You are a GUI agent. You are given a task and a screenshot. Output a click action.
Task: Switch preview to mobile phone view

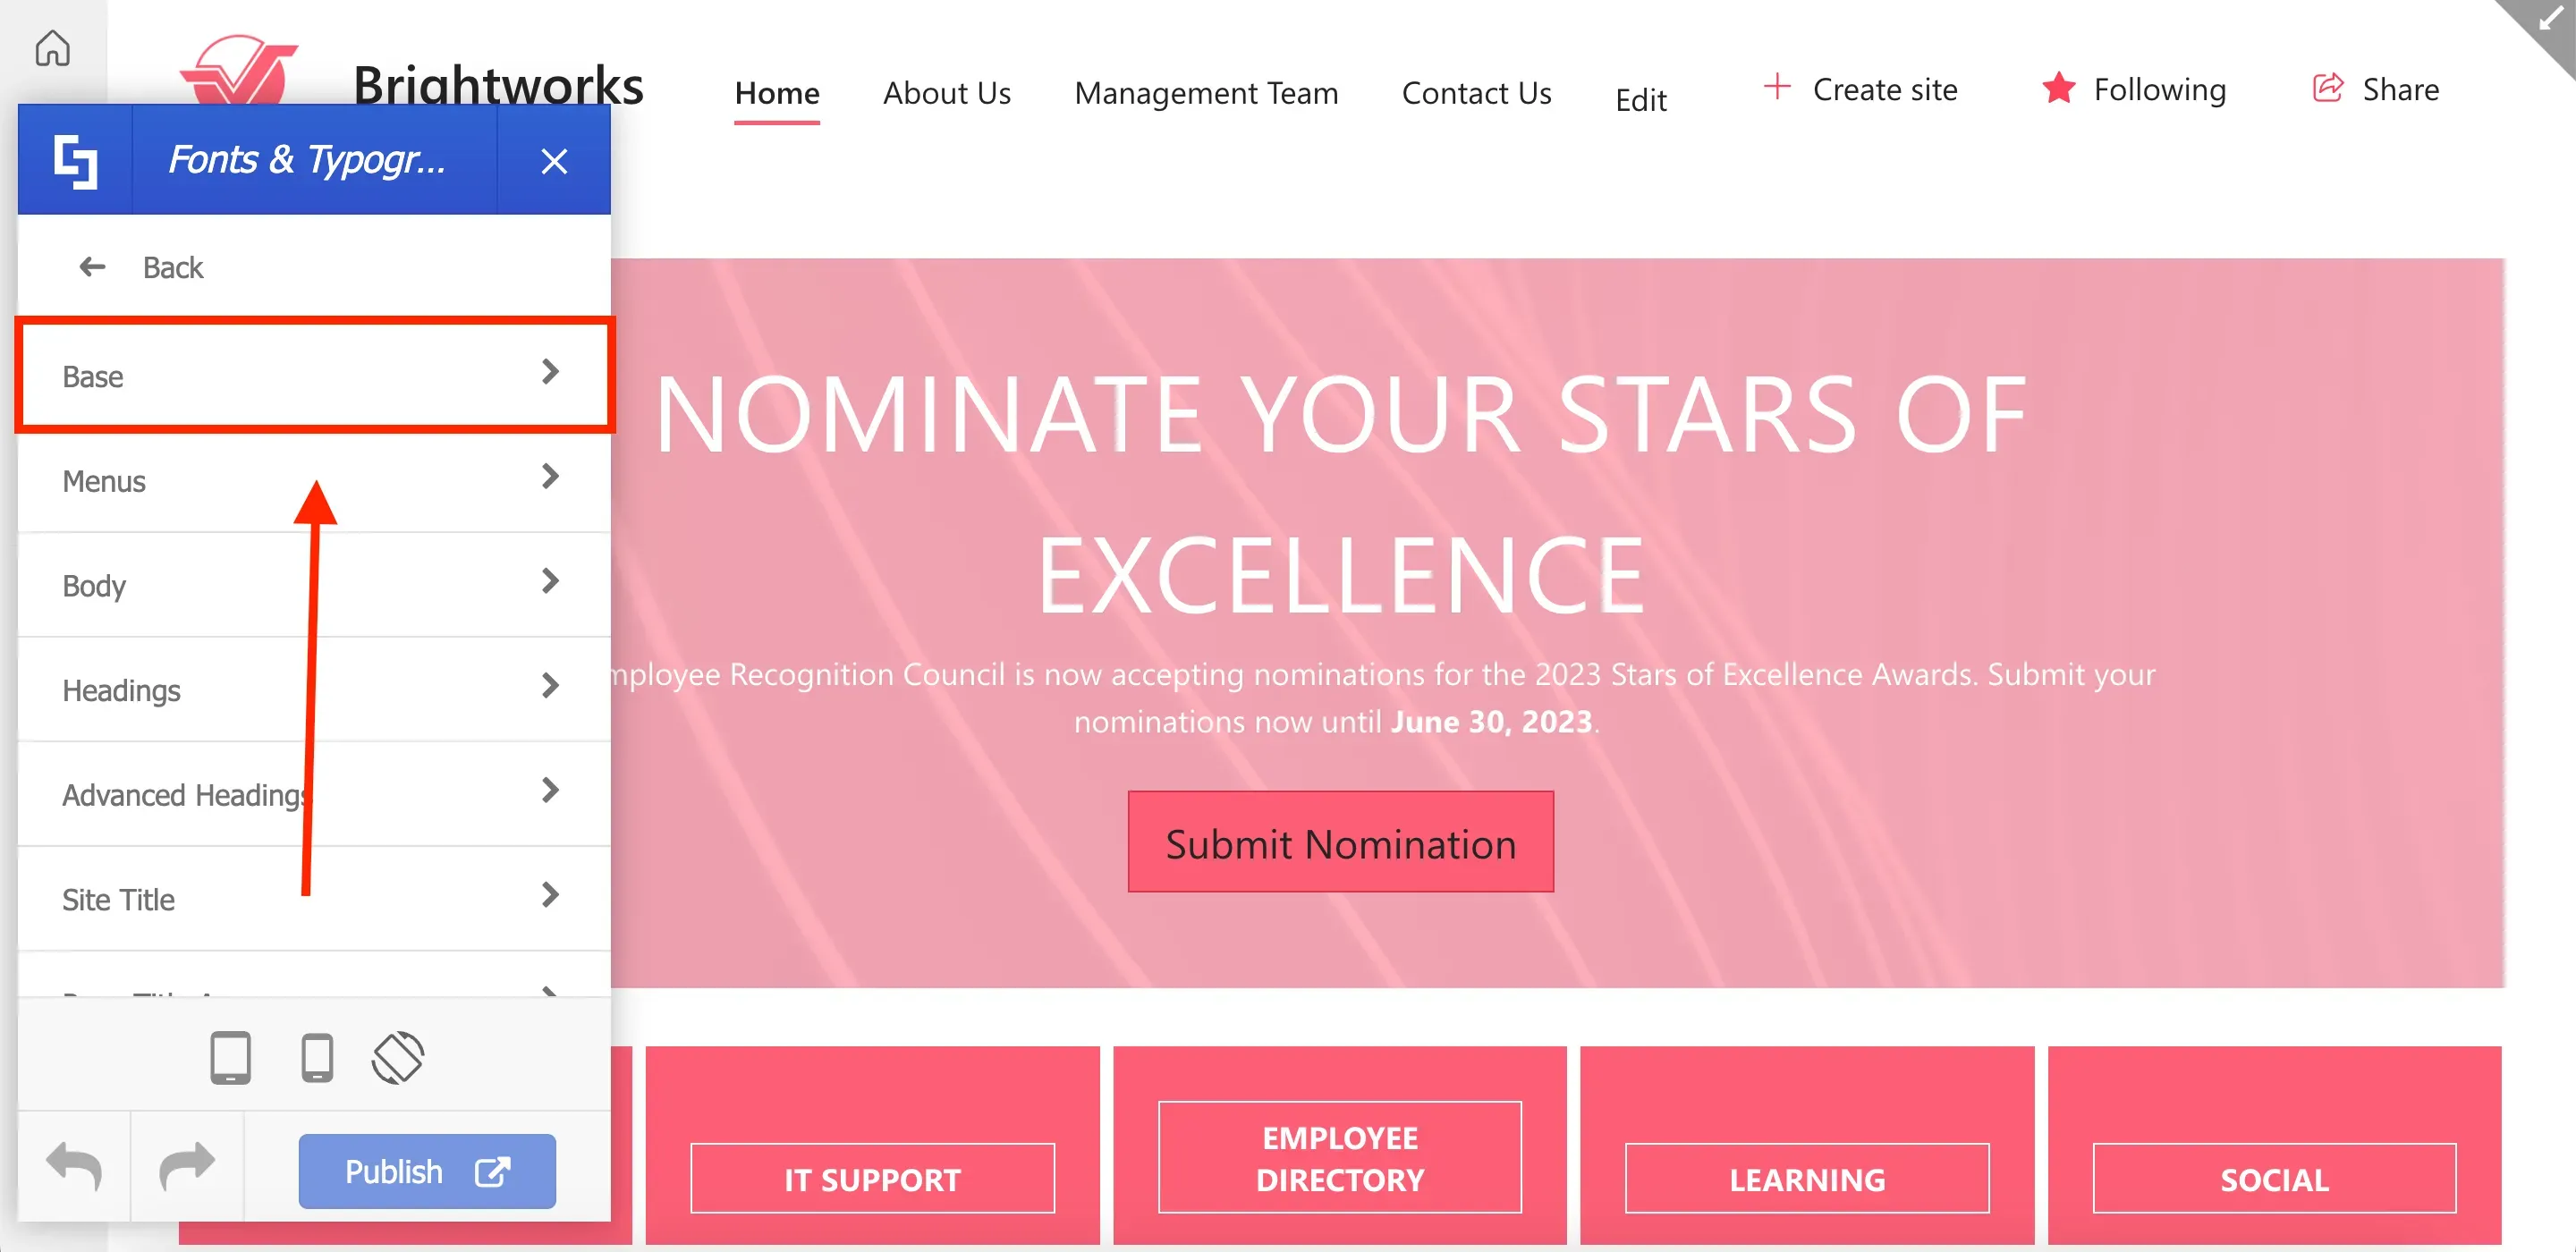pyautogui.click(x=317, y=1057)
